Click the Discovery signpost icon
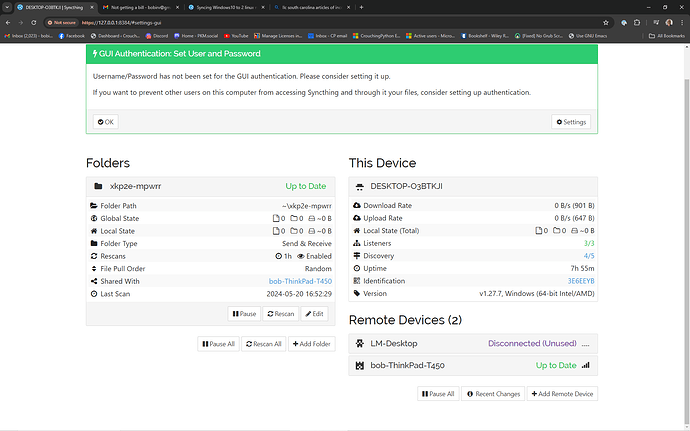 [357, 256]
